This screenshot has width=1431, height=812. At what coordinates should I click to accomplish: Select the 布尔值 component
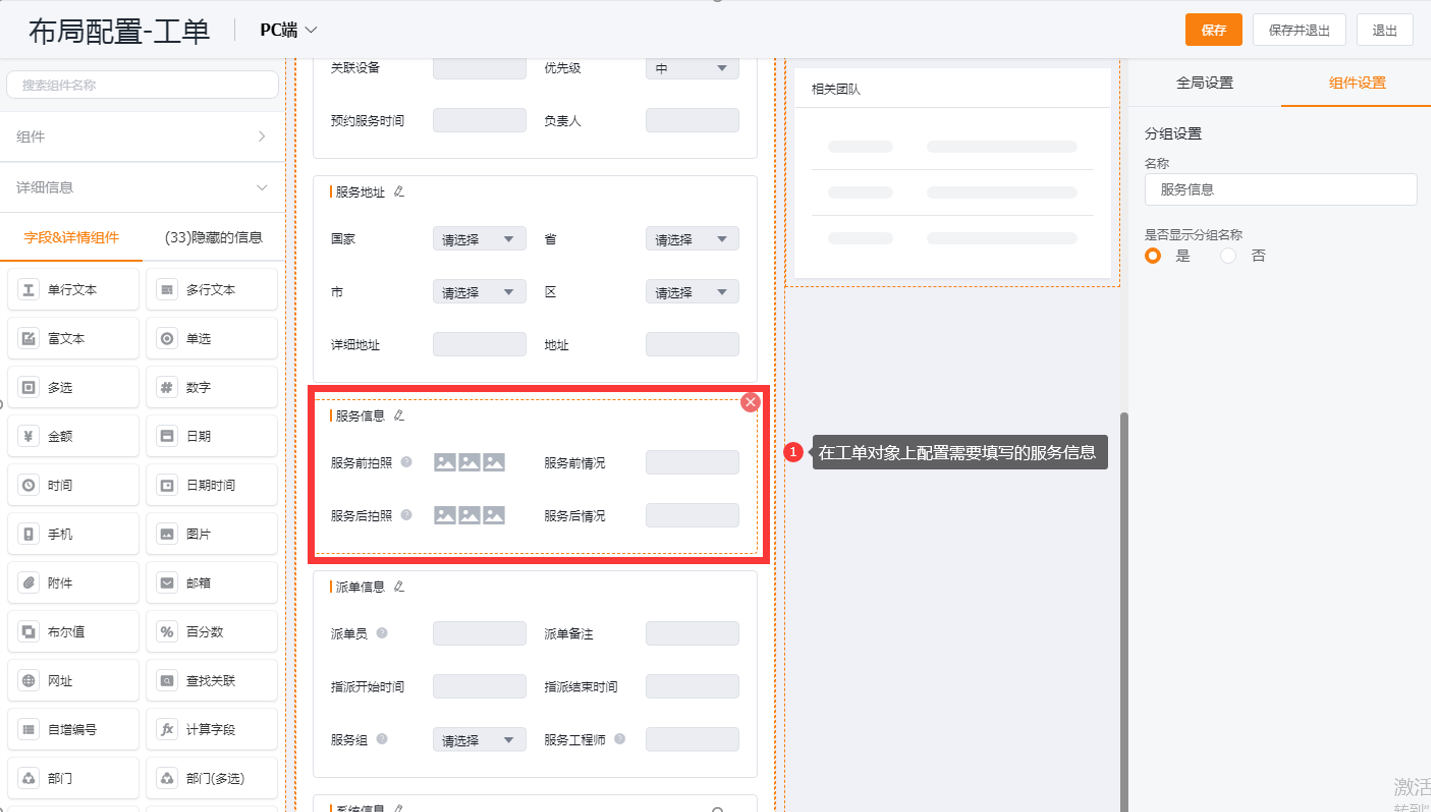[73, 632]
